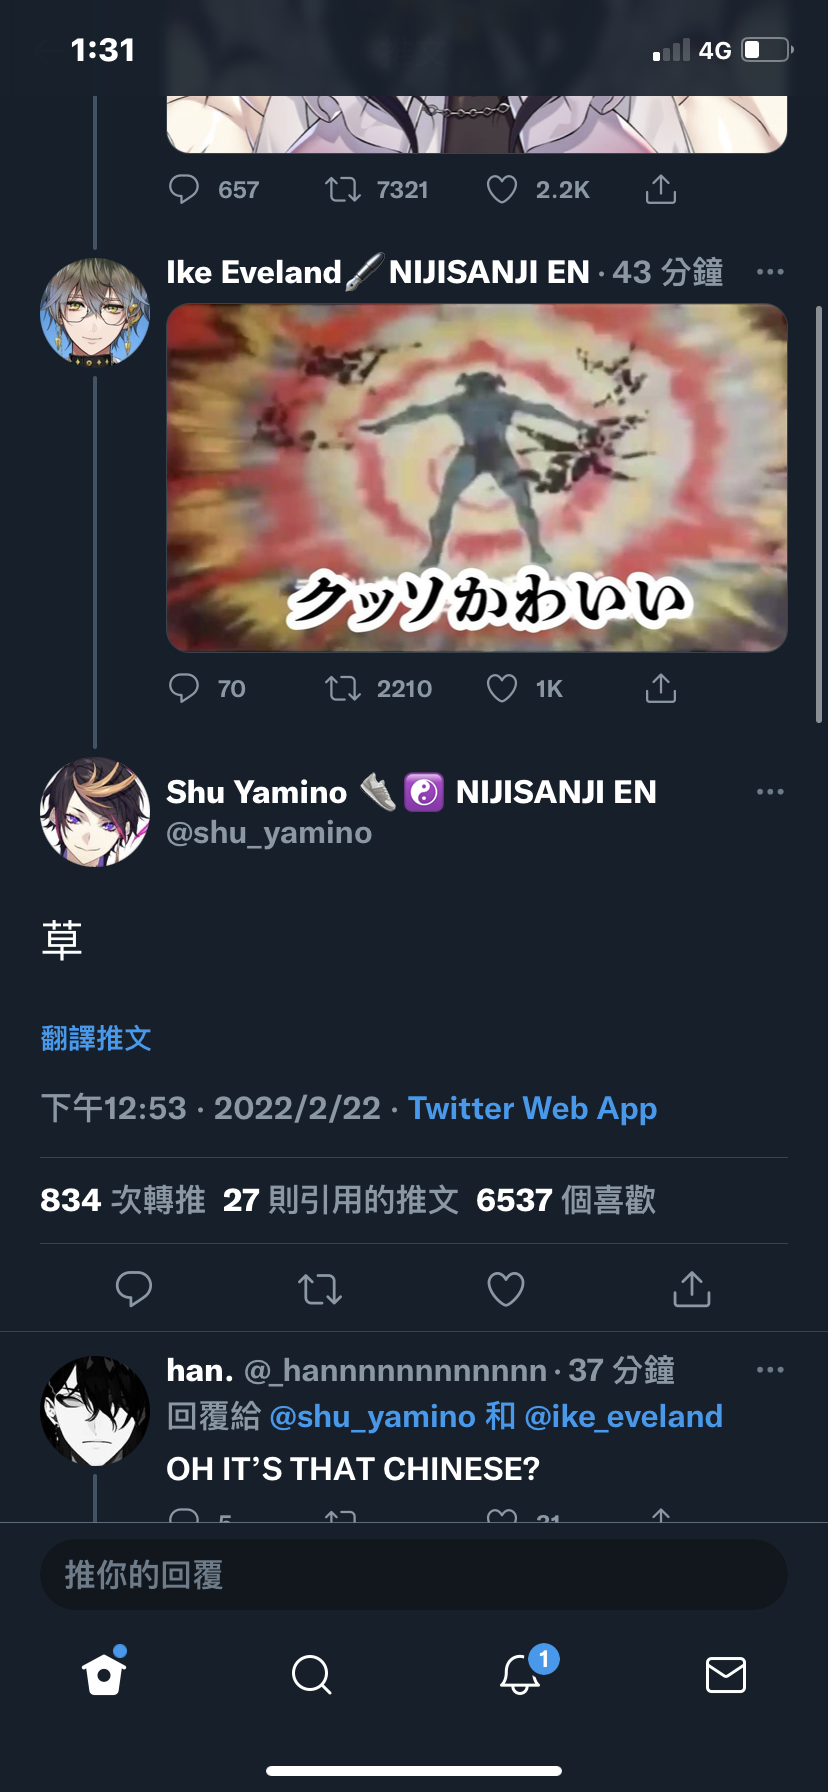Like Ike Eveland's tweet with 1K likes
828x1792 pixels.
pos(501,688)
